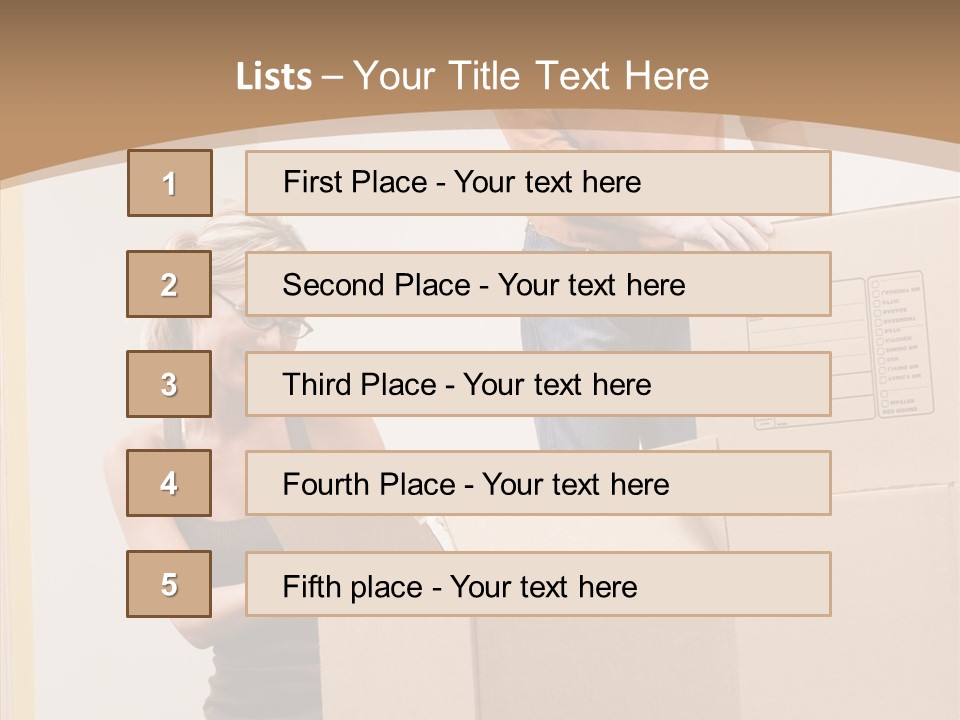The height and width of the screenshot is (720, 960).
Task: Select the Second Place text box
Action: 538,284
